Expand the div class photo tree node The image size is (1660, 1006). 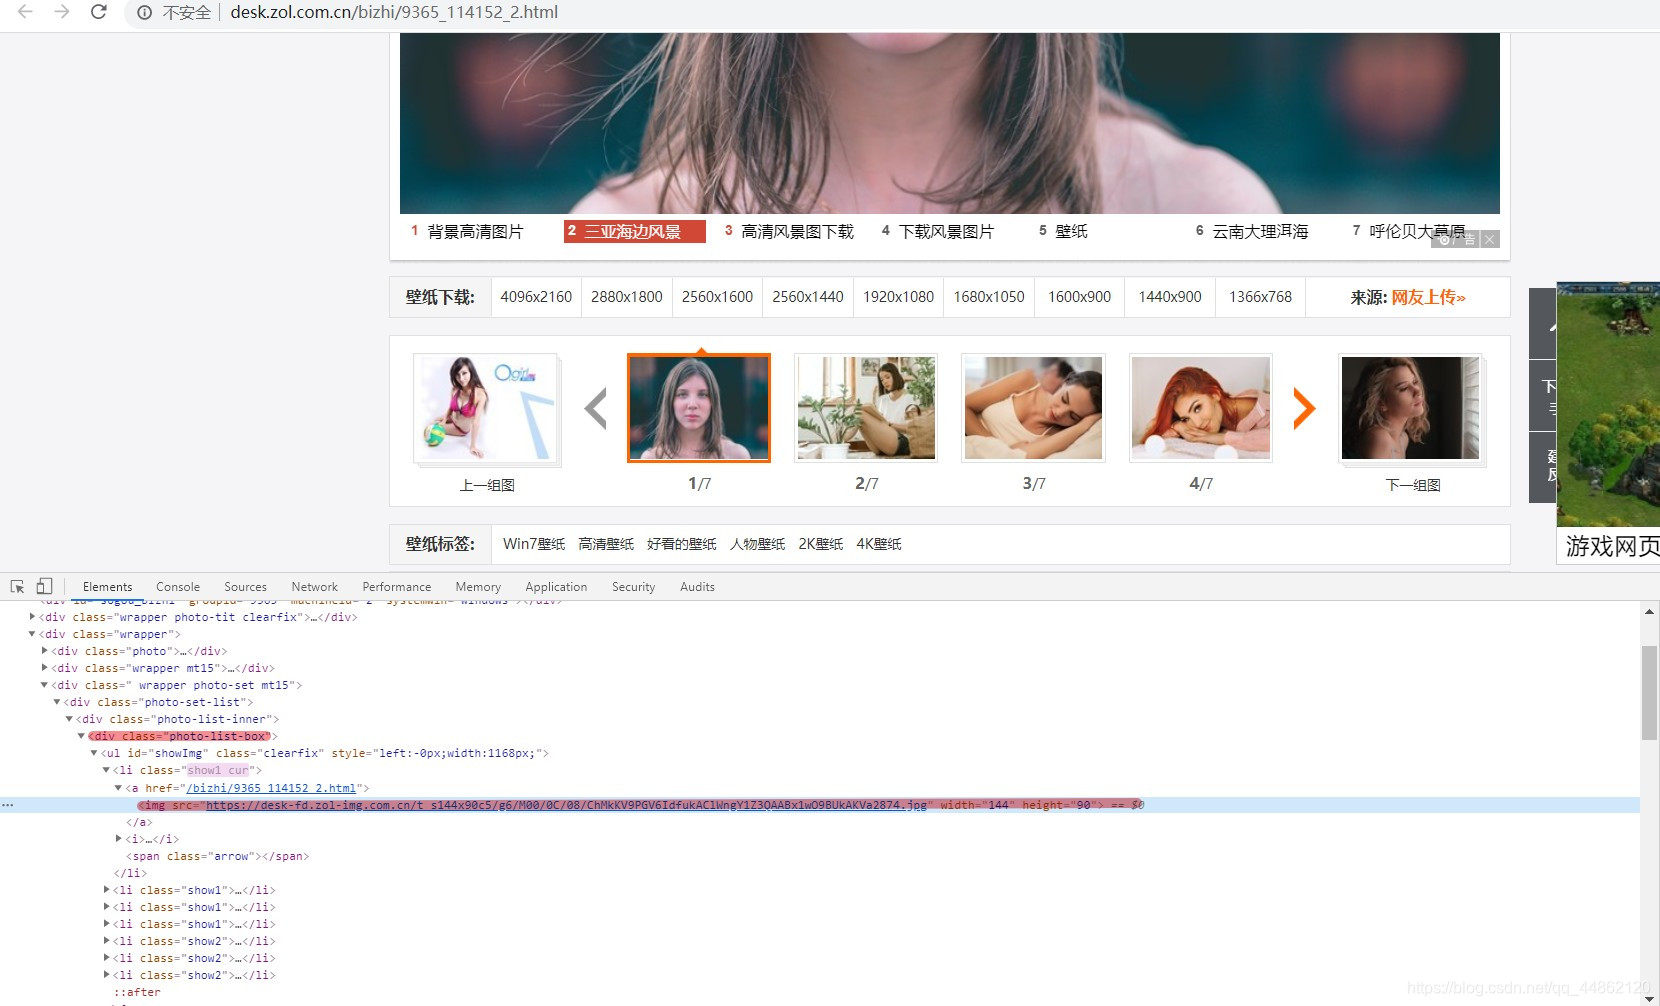(x=45, y=651)
